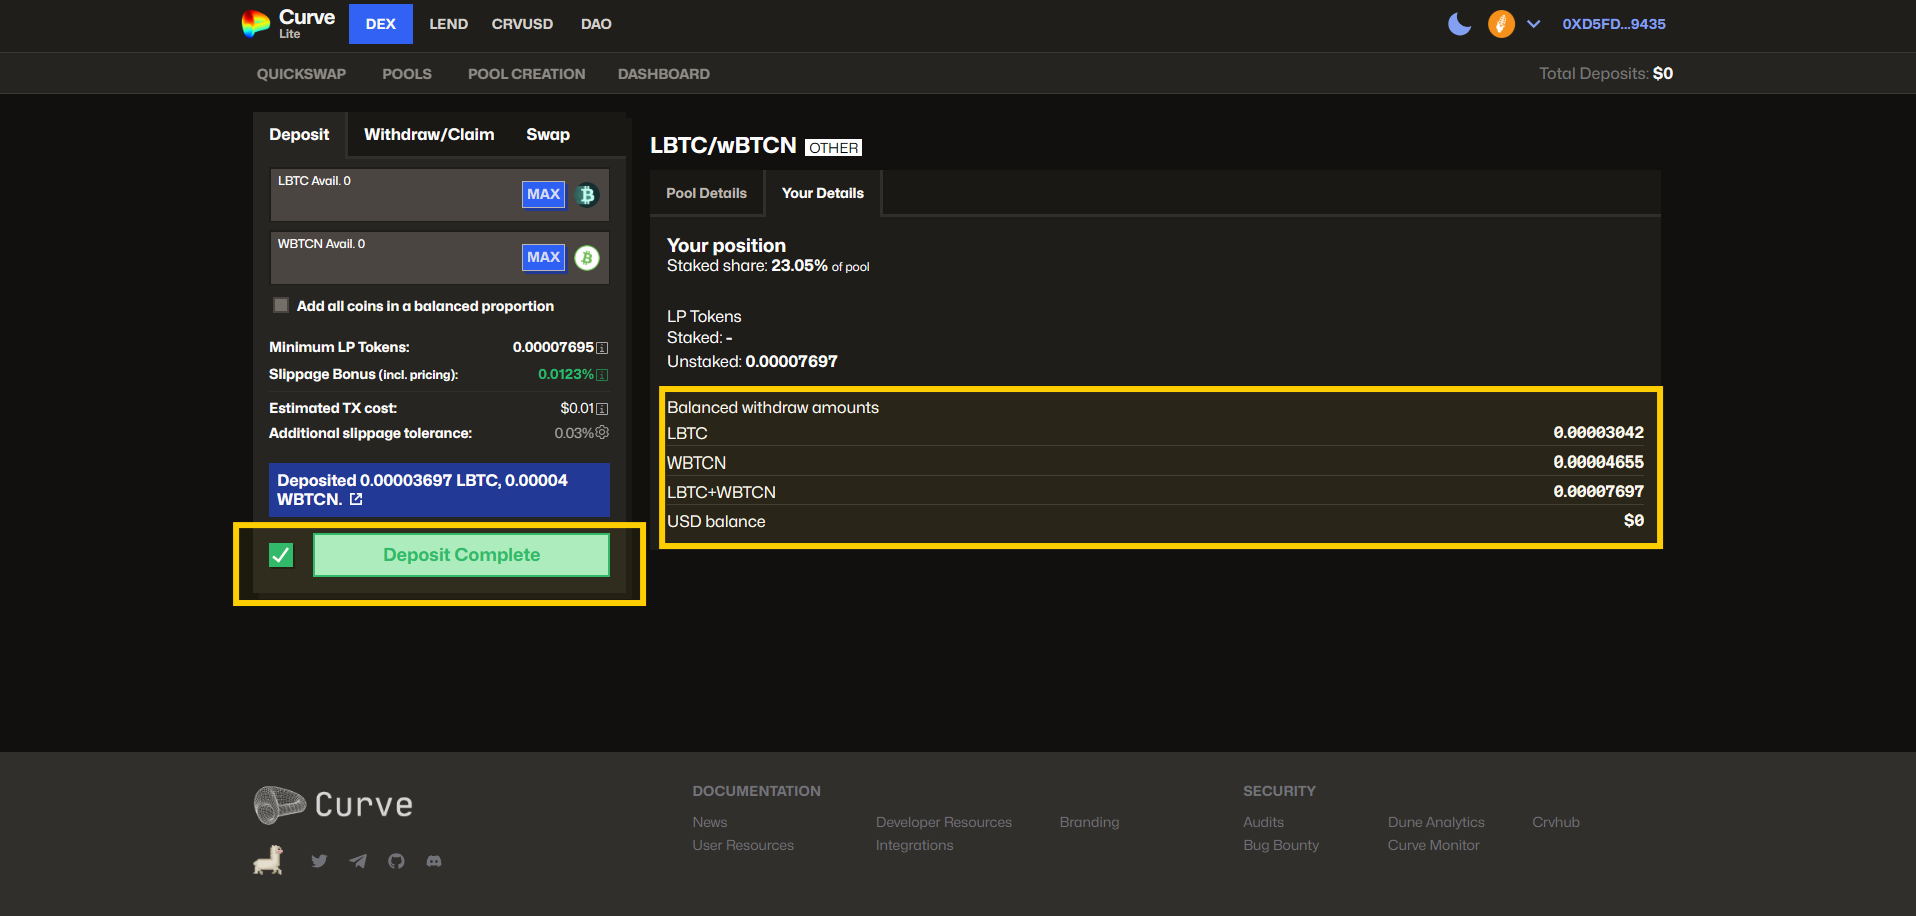Open Crvhub link

point(1556,822)
